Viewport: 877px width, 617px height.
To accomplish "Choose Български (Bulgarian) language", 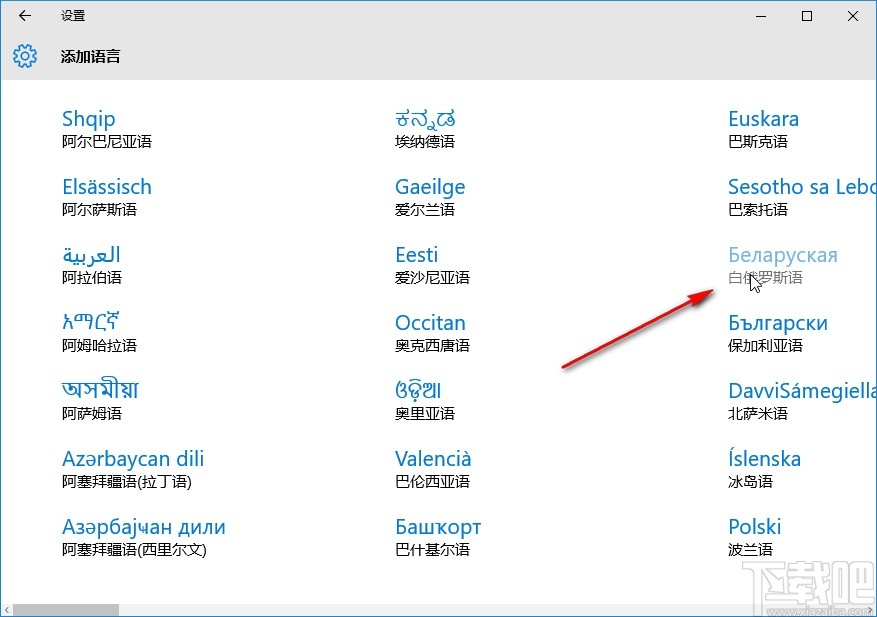I will [779, 322].
